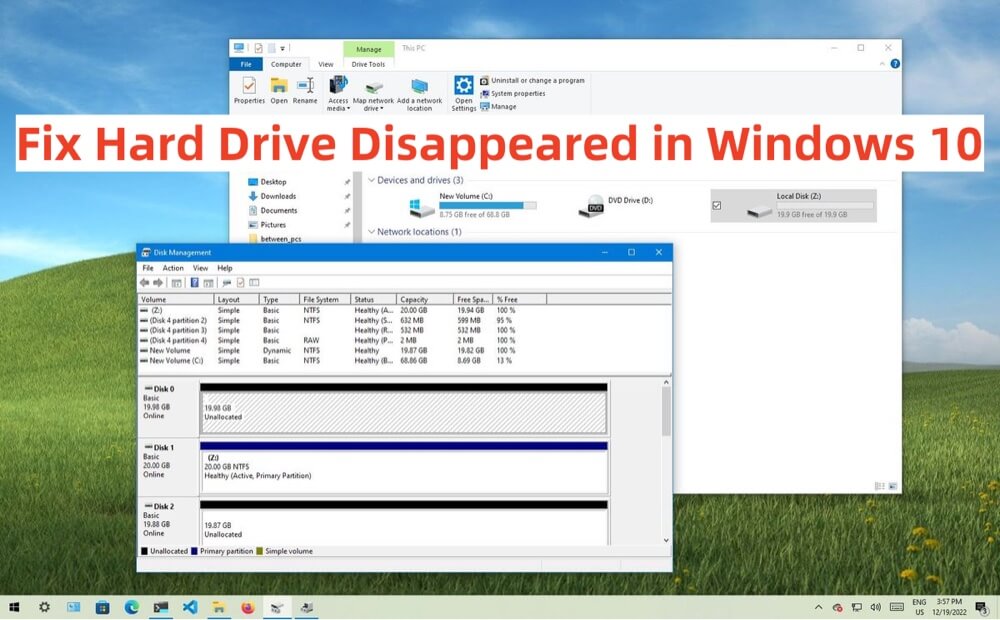The image size is (1000, 620).
Task: Click New Volume (C:) storage usage bar
Action: (x=487, y=205)
